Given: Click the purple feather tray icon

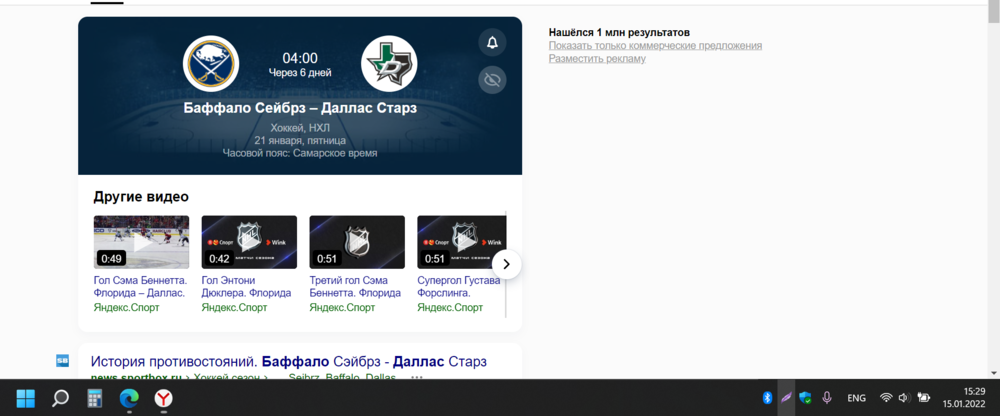Looking at the screenshot, I should [786, 397].
